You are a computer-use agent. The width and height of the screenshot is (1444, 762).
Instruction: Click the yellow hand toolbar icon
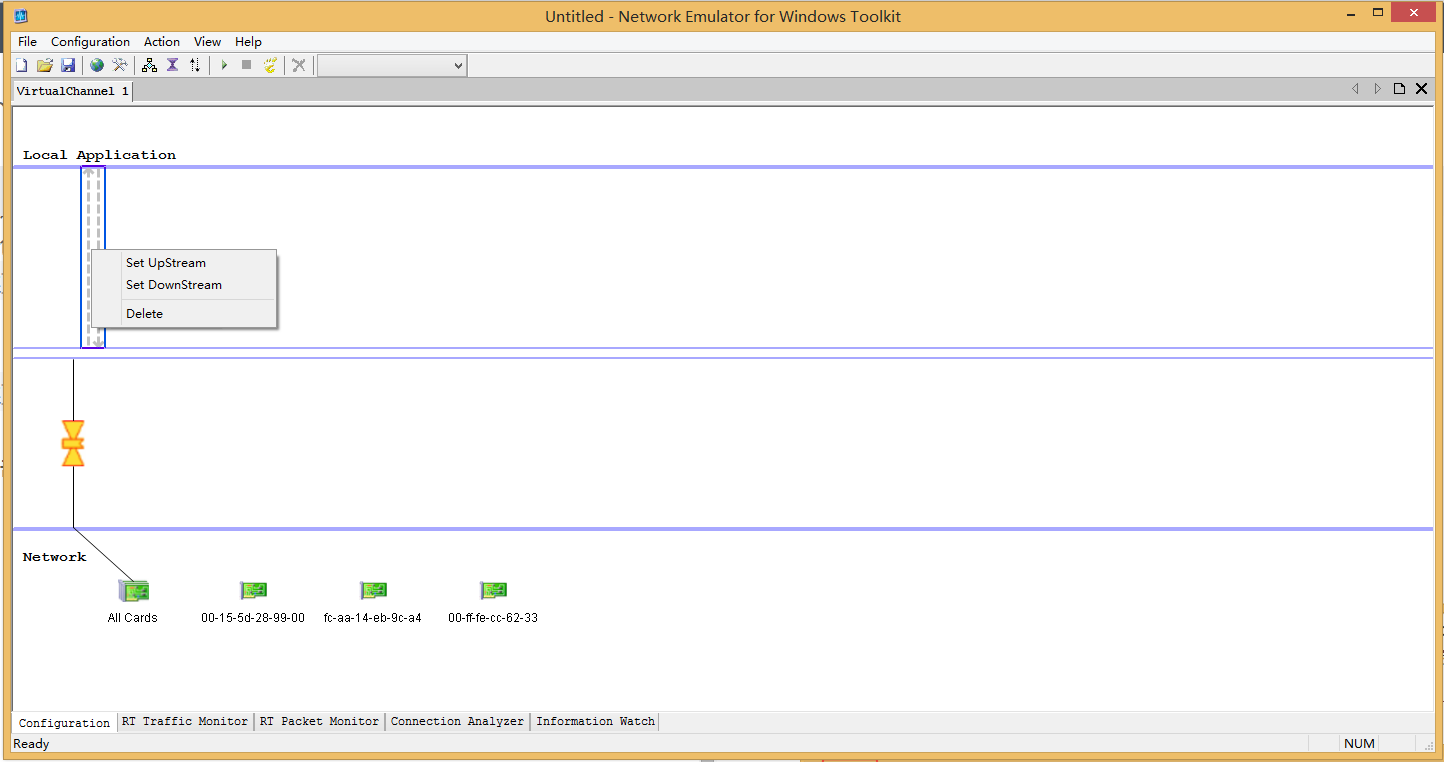pyautogui.click(x=270, y=65)
